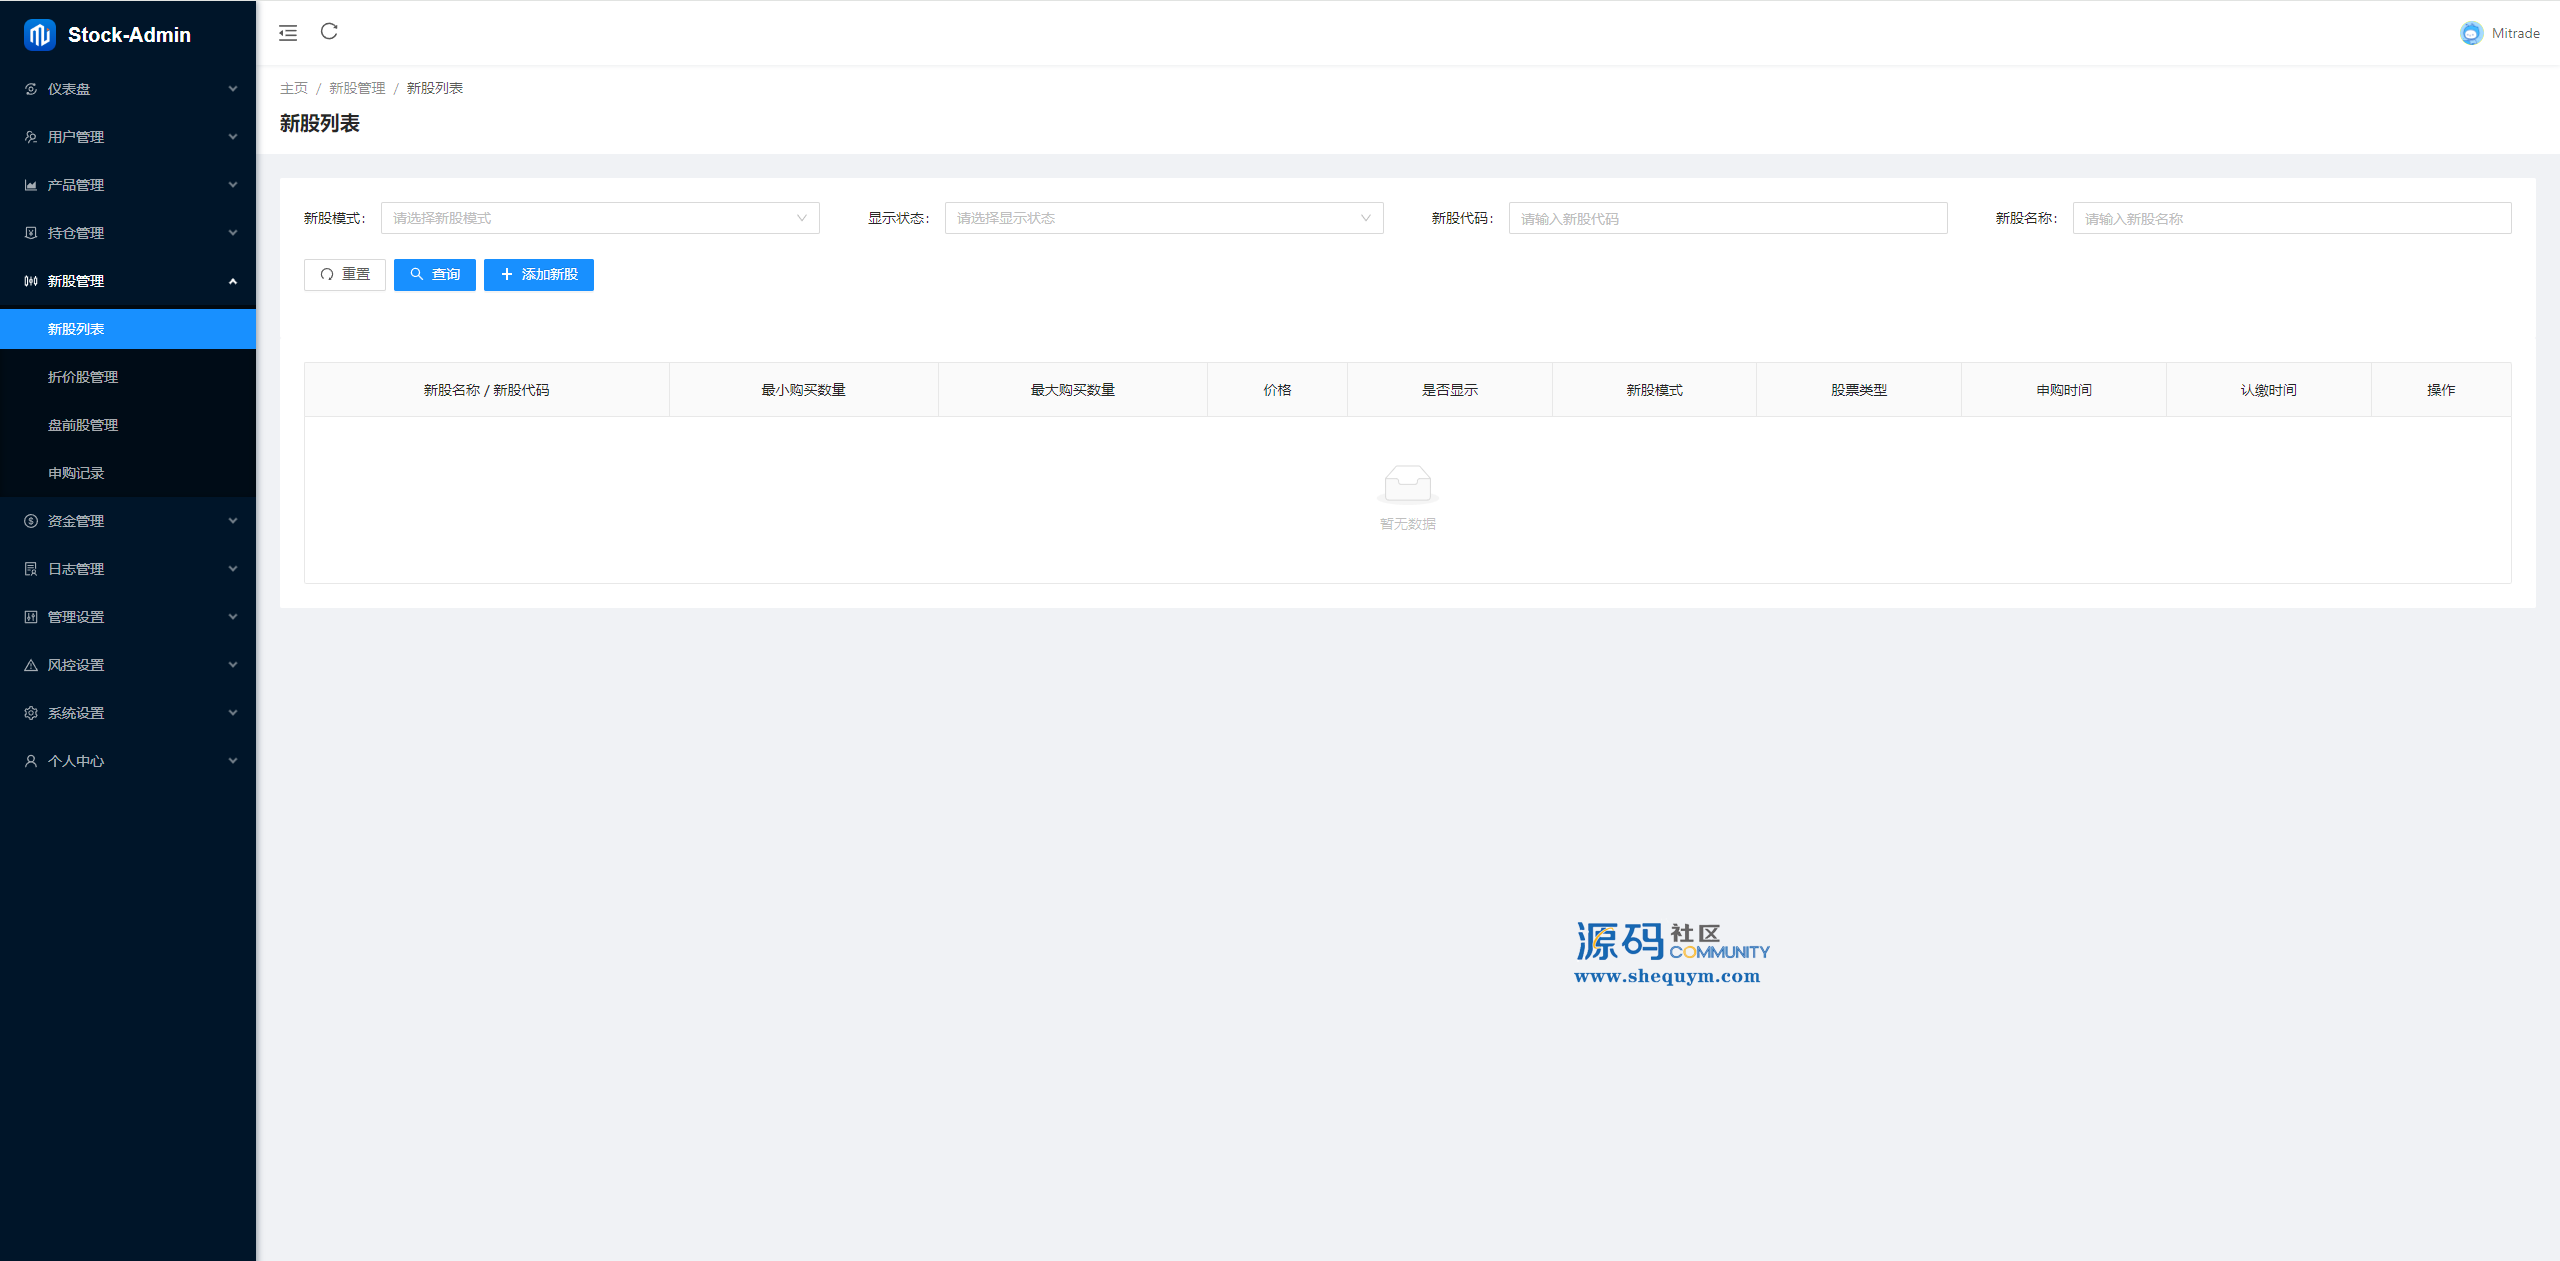Expand the 用户管理 menu chevron

click(233, 137)
